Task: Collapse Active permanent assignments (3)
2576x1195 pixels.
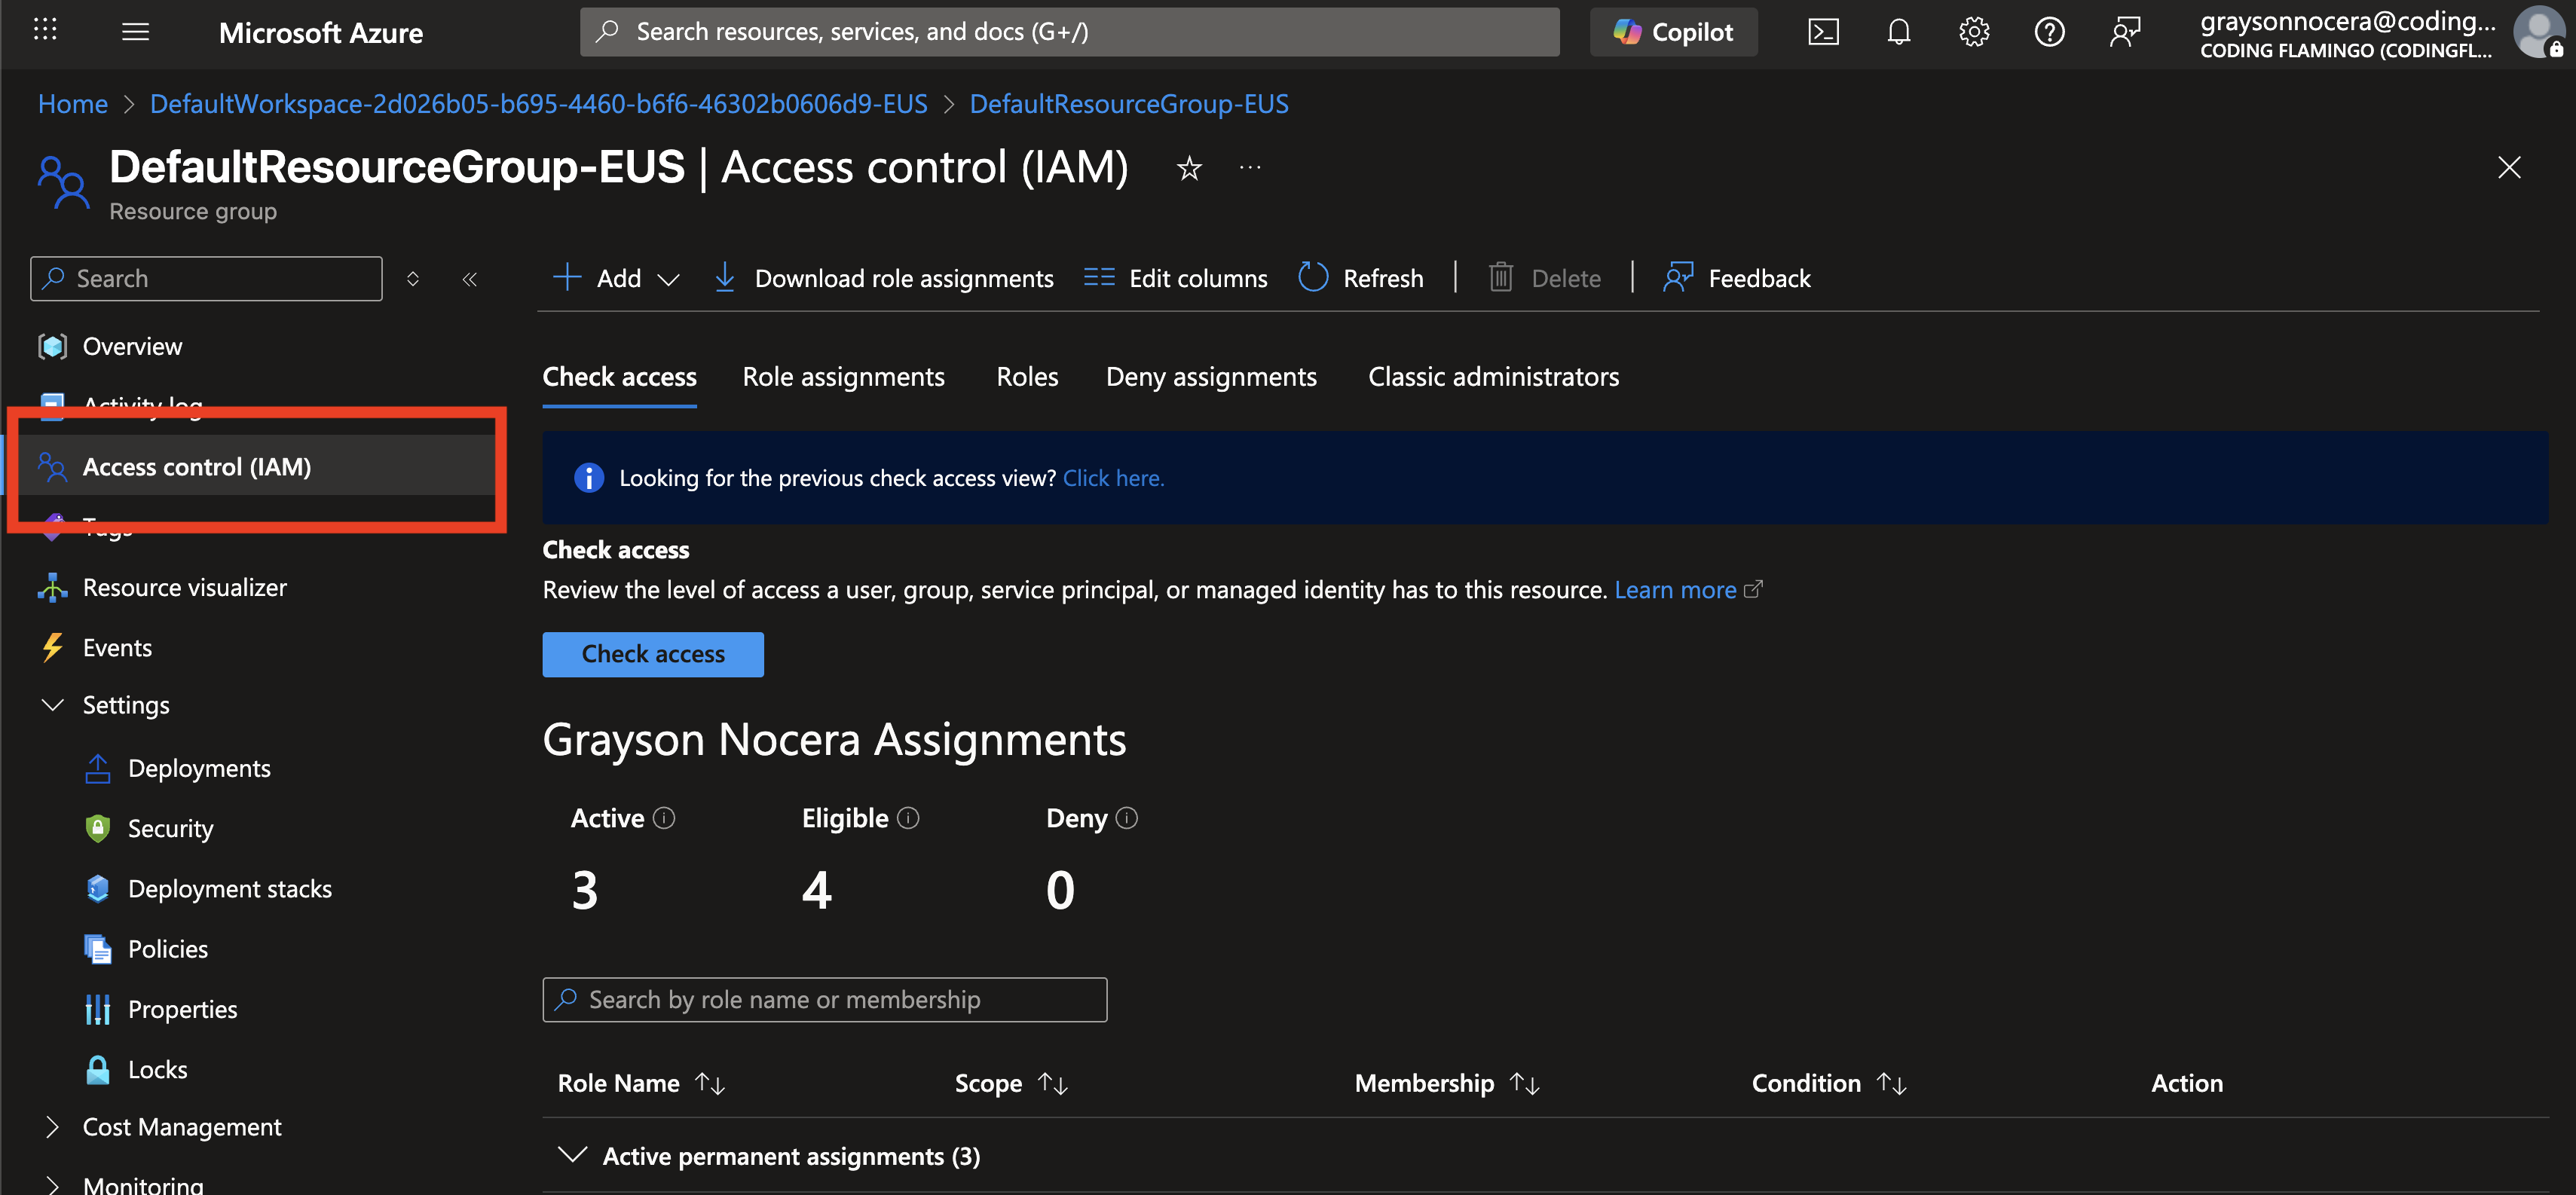Action: [573, 1155]
